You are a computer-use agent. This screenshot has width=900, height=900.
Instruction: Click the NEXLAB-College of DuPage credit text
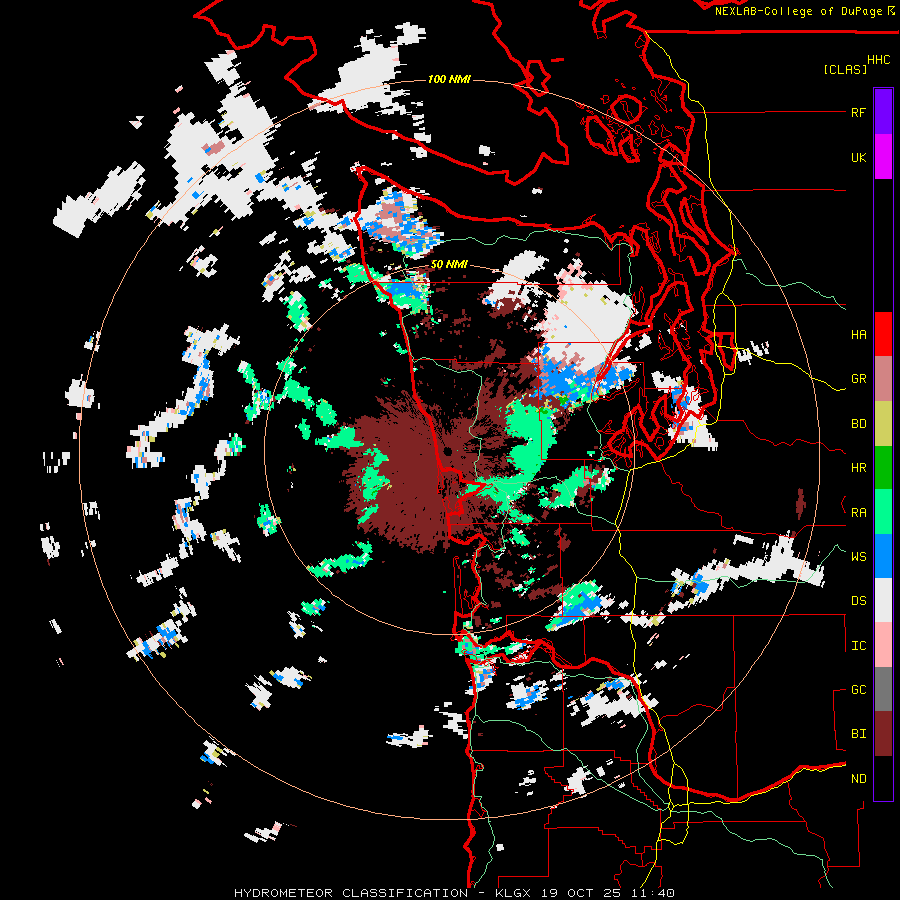798,11
